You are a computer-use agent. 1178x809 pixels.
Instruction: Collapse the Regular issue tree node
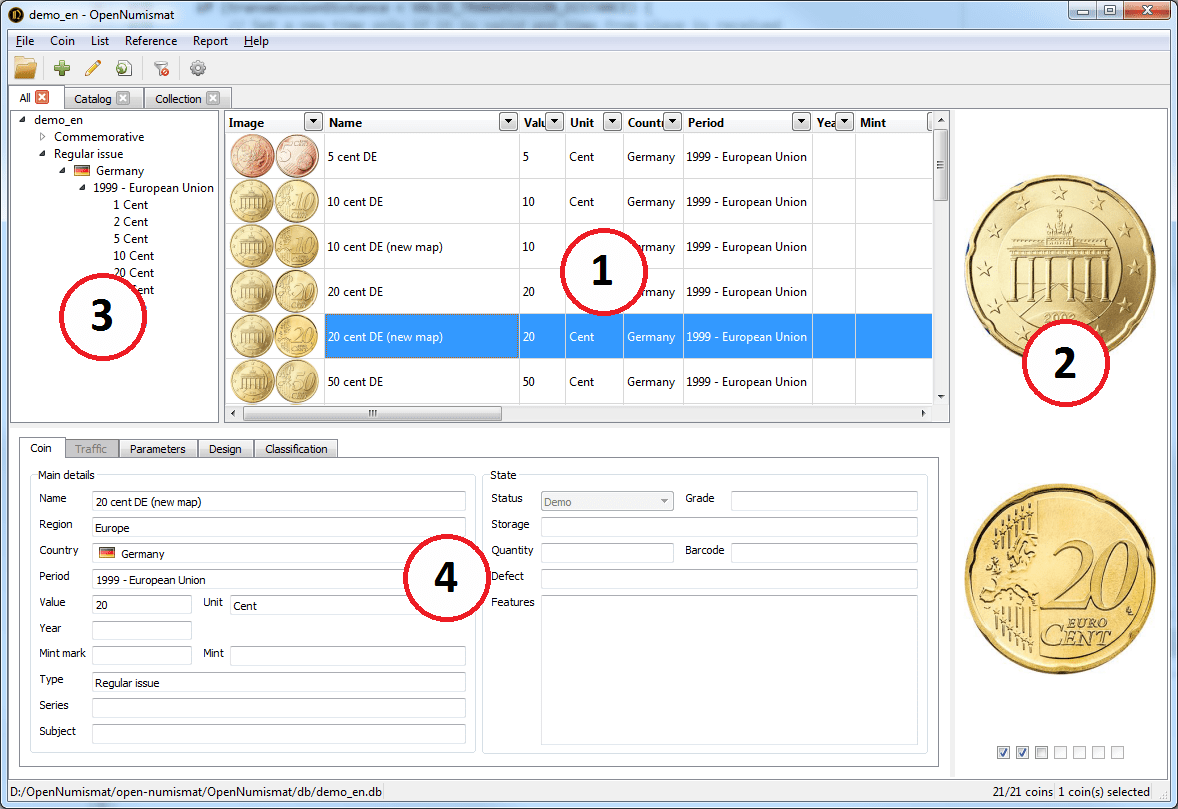[x=42, y=153]
